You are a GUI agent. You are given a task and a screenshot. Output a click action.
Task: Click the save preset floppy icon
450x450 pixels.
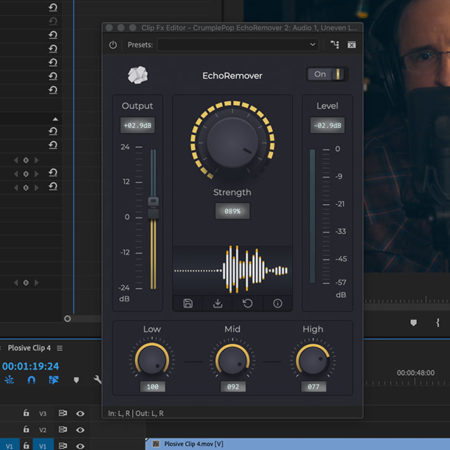coord(188,303)
